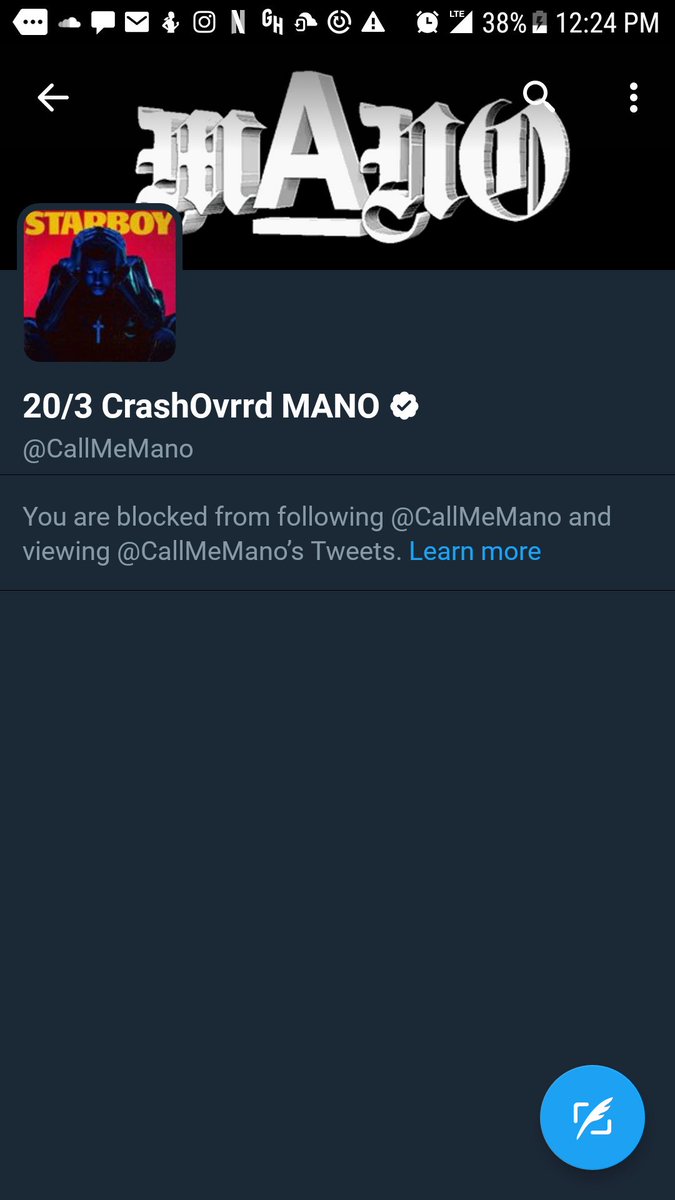Screen dimensions: 675x1200
Task: Open the email notification icon
Action: 136,22
